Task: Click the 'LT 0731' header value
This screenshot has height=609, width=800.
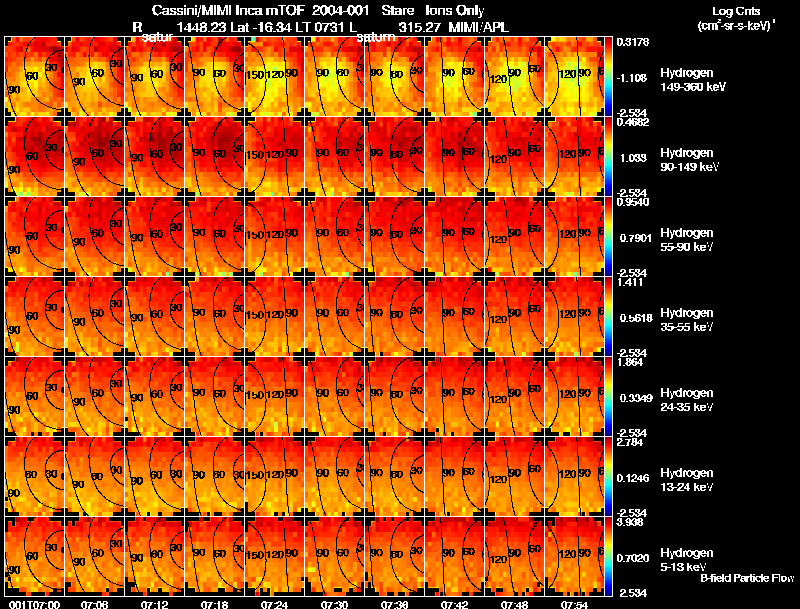Action: click(x=319, y=27)
